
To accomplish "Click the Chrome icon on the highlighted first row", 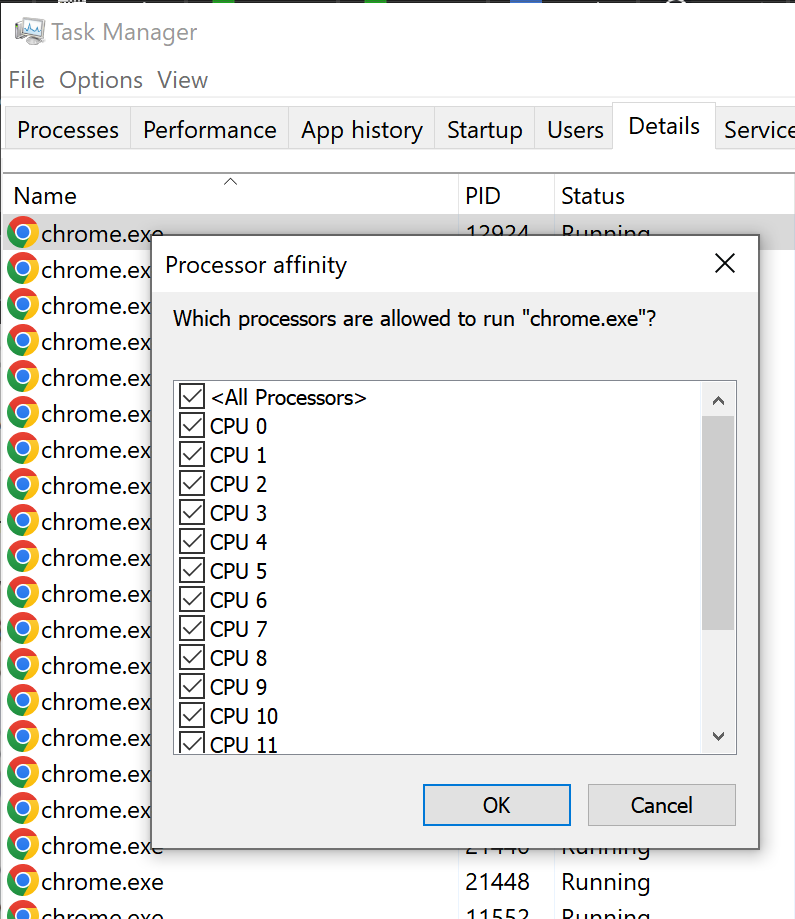I will coord(22,233).
